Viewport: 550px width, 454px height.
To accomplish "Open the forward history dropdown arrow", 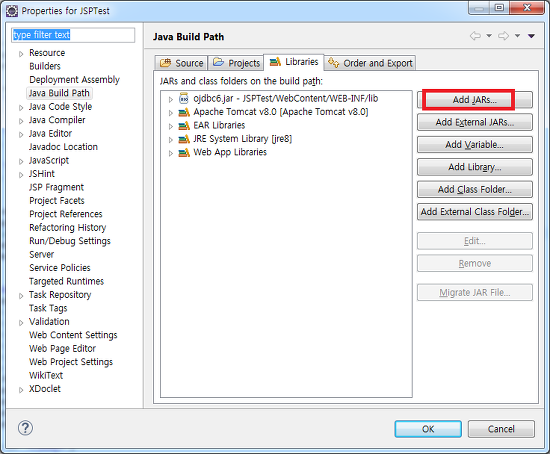I will click(x=517, y=36).
